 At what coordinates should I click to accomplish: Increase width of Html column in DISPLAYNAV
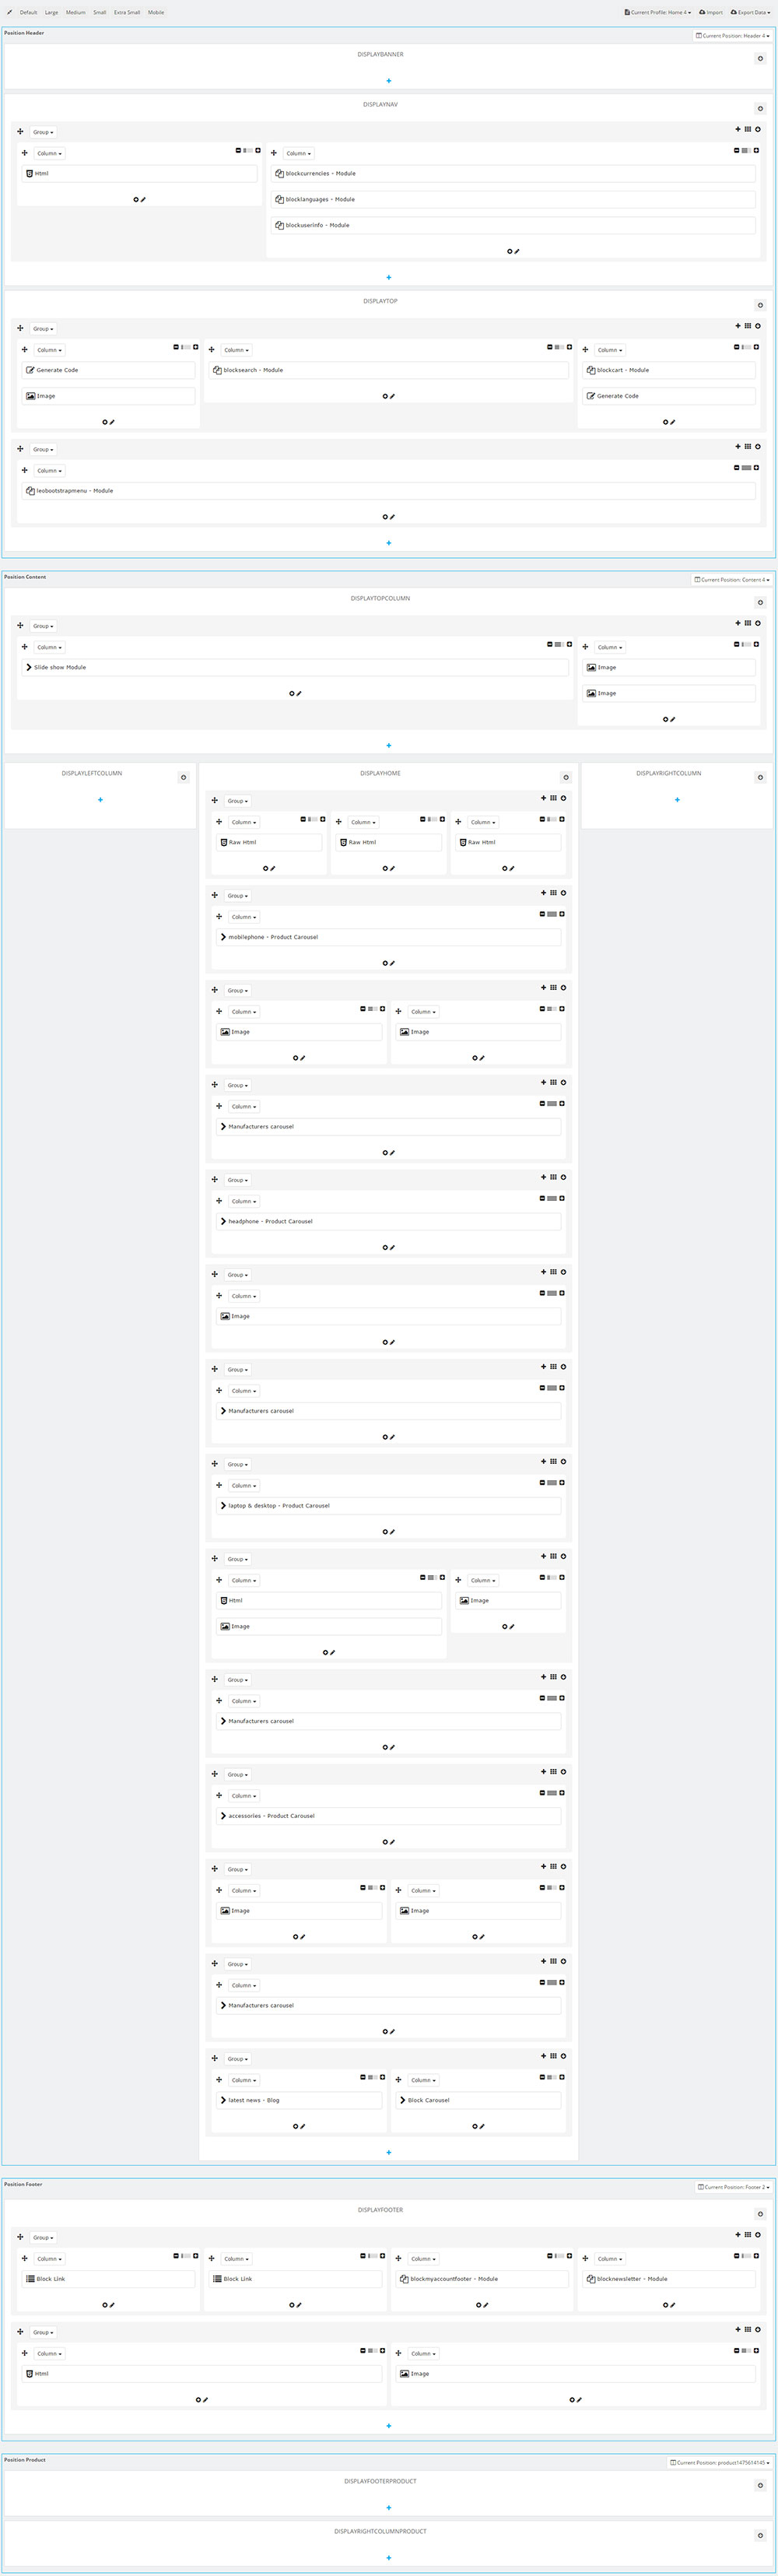258,150
